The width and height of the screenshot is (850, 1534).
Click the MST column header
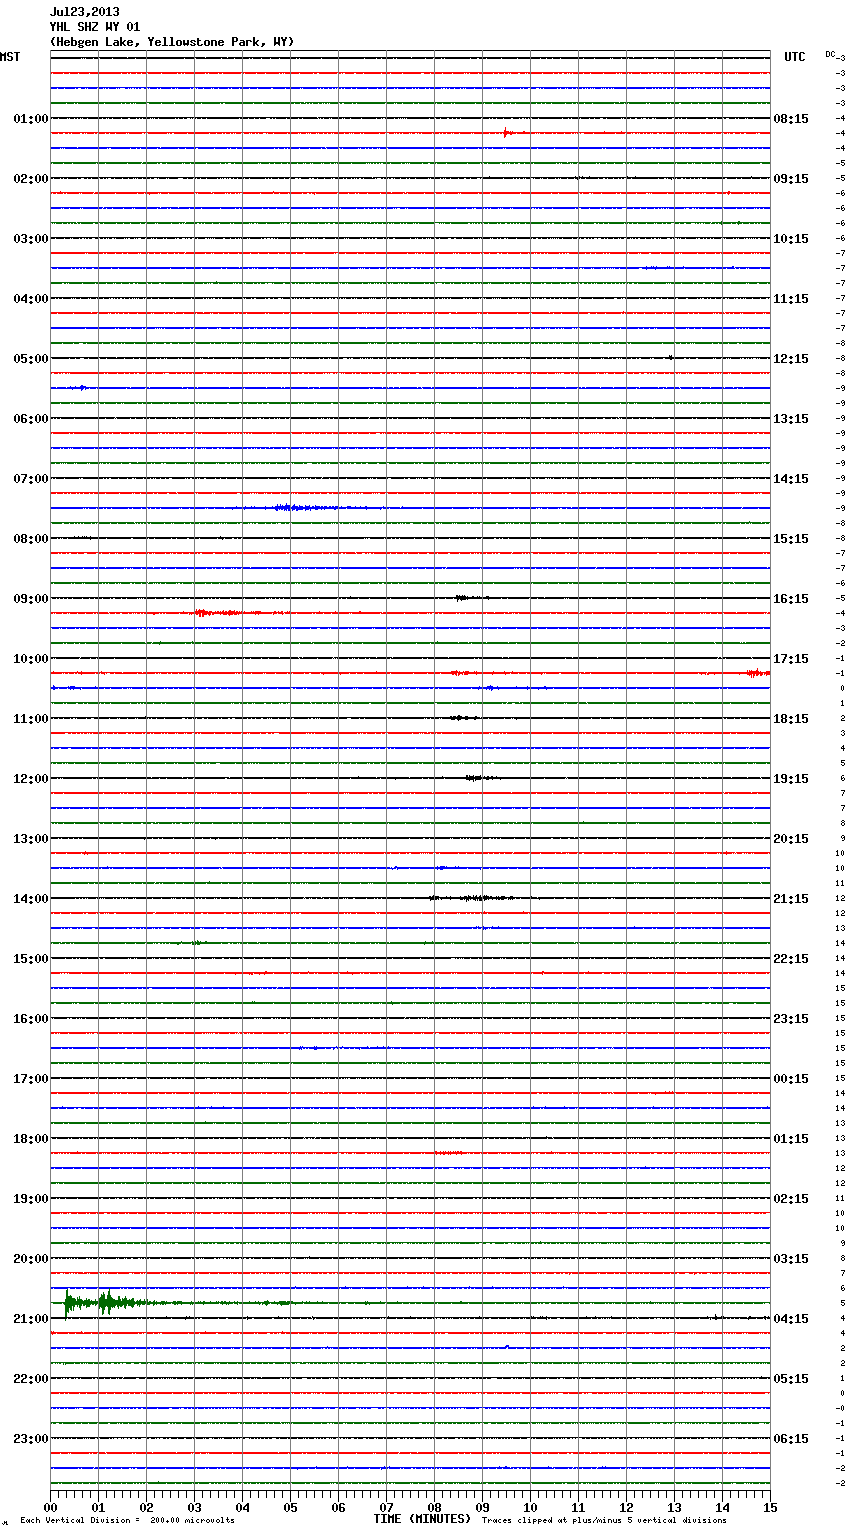[x=10, y=57]
